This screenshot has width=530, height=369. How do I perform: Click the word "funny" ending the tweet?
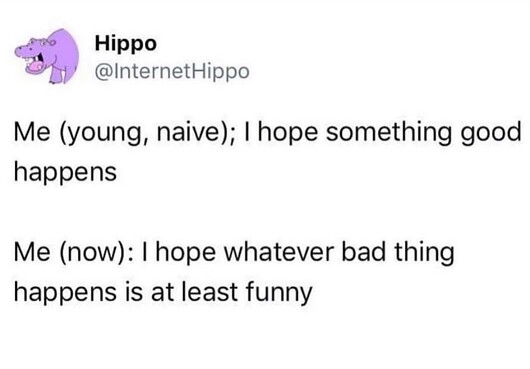279,293
